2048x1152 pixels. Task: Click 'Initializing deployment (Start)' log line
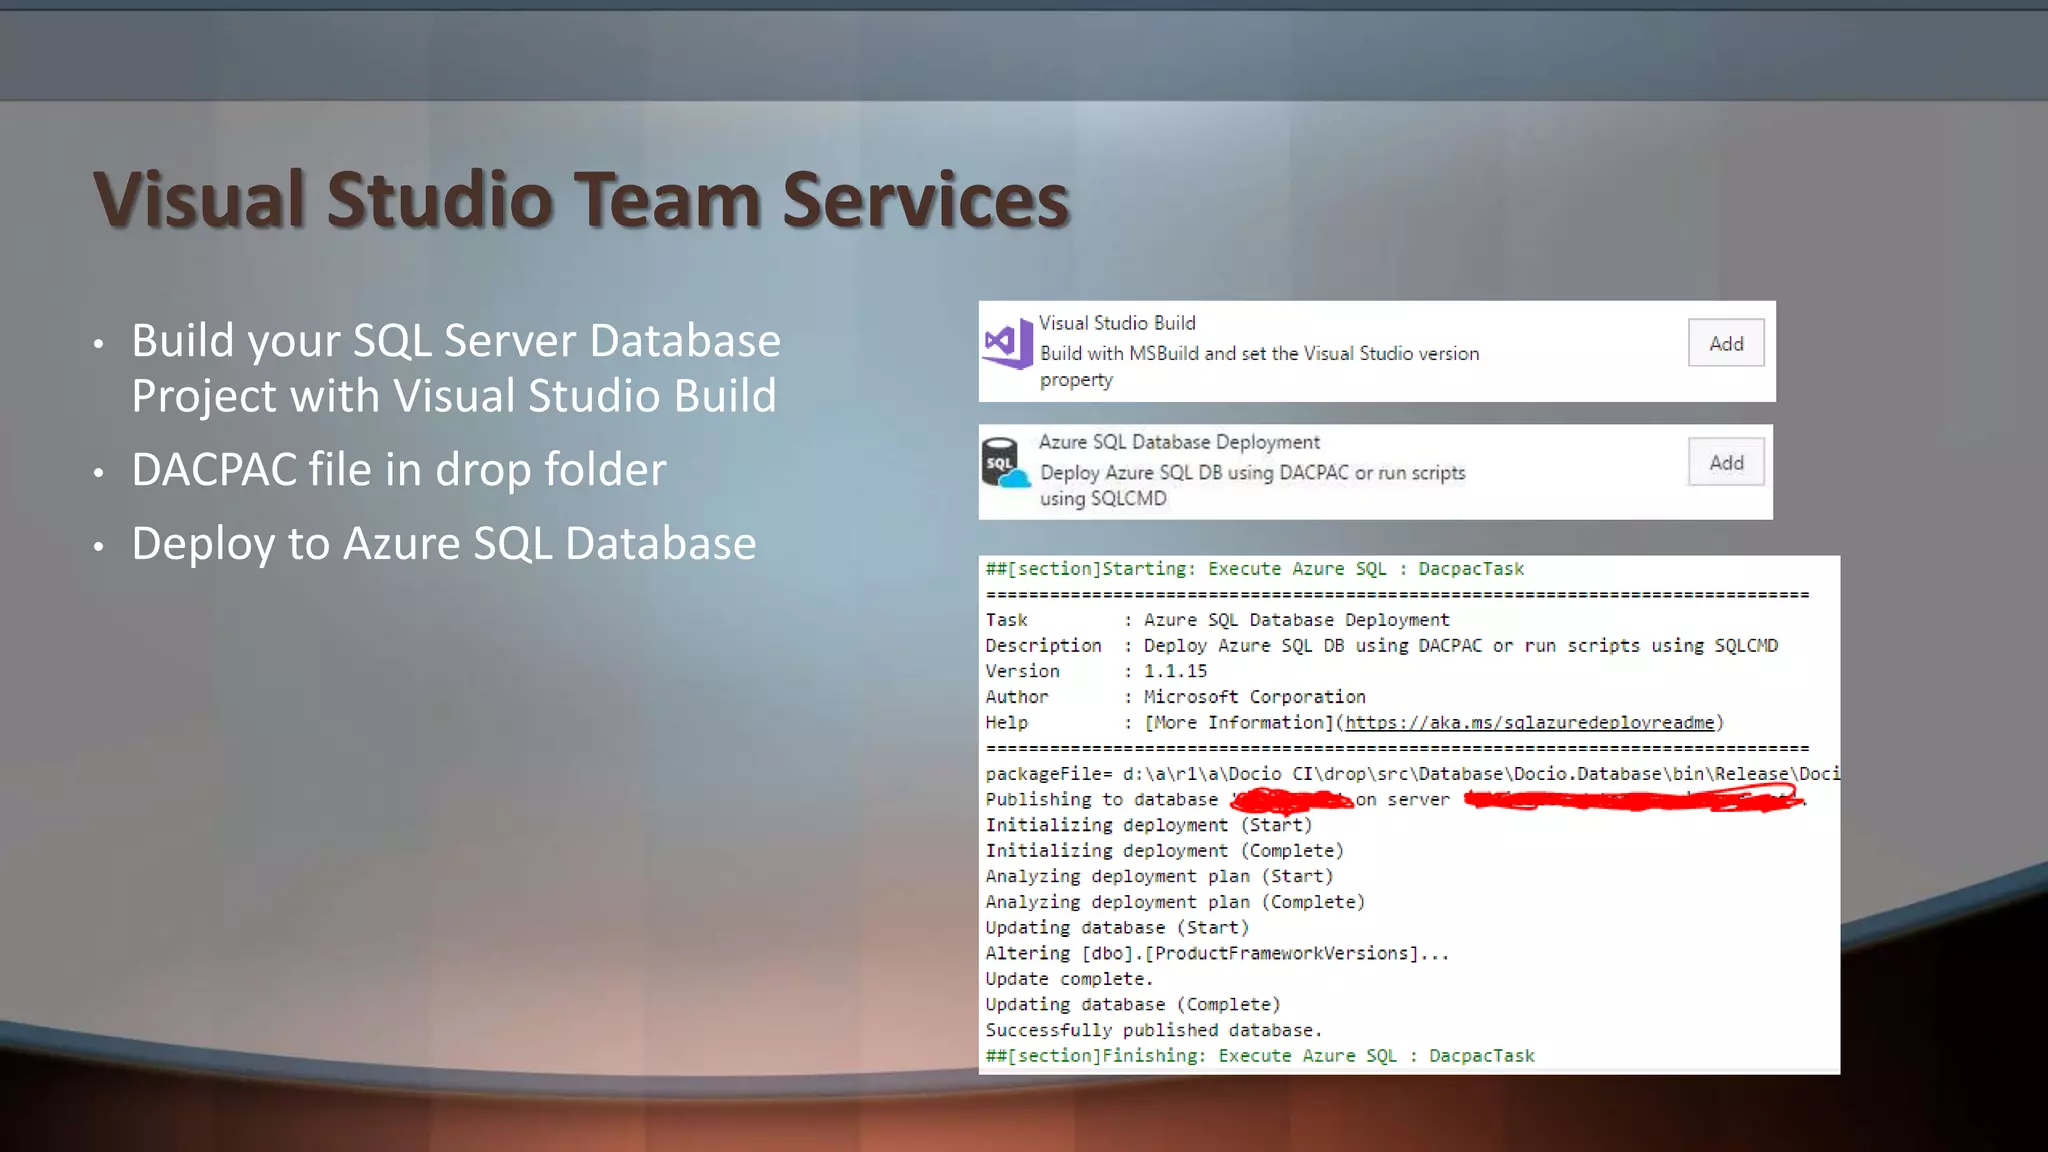(1149, 825)
